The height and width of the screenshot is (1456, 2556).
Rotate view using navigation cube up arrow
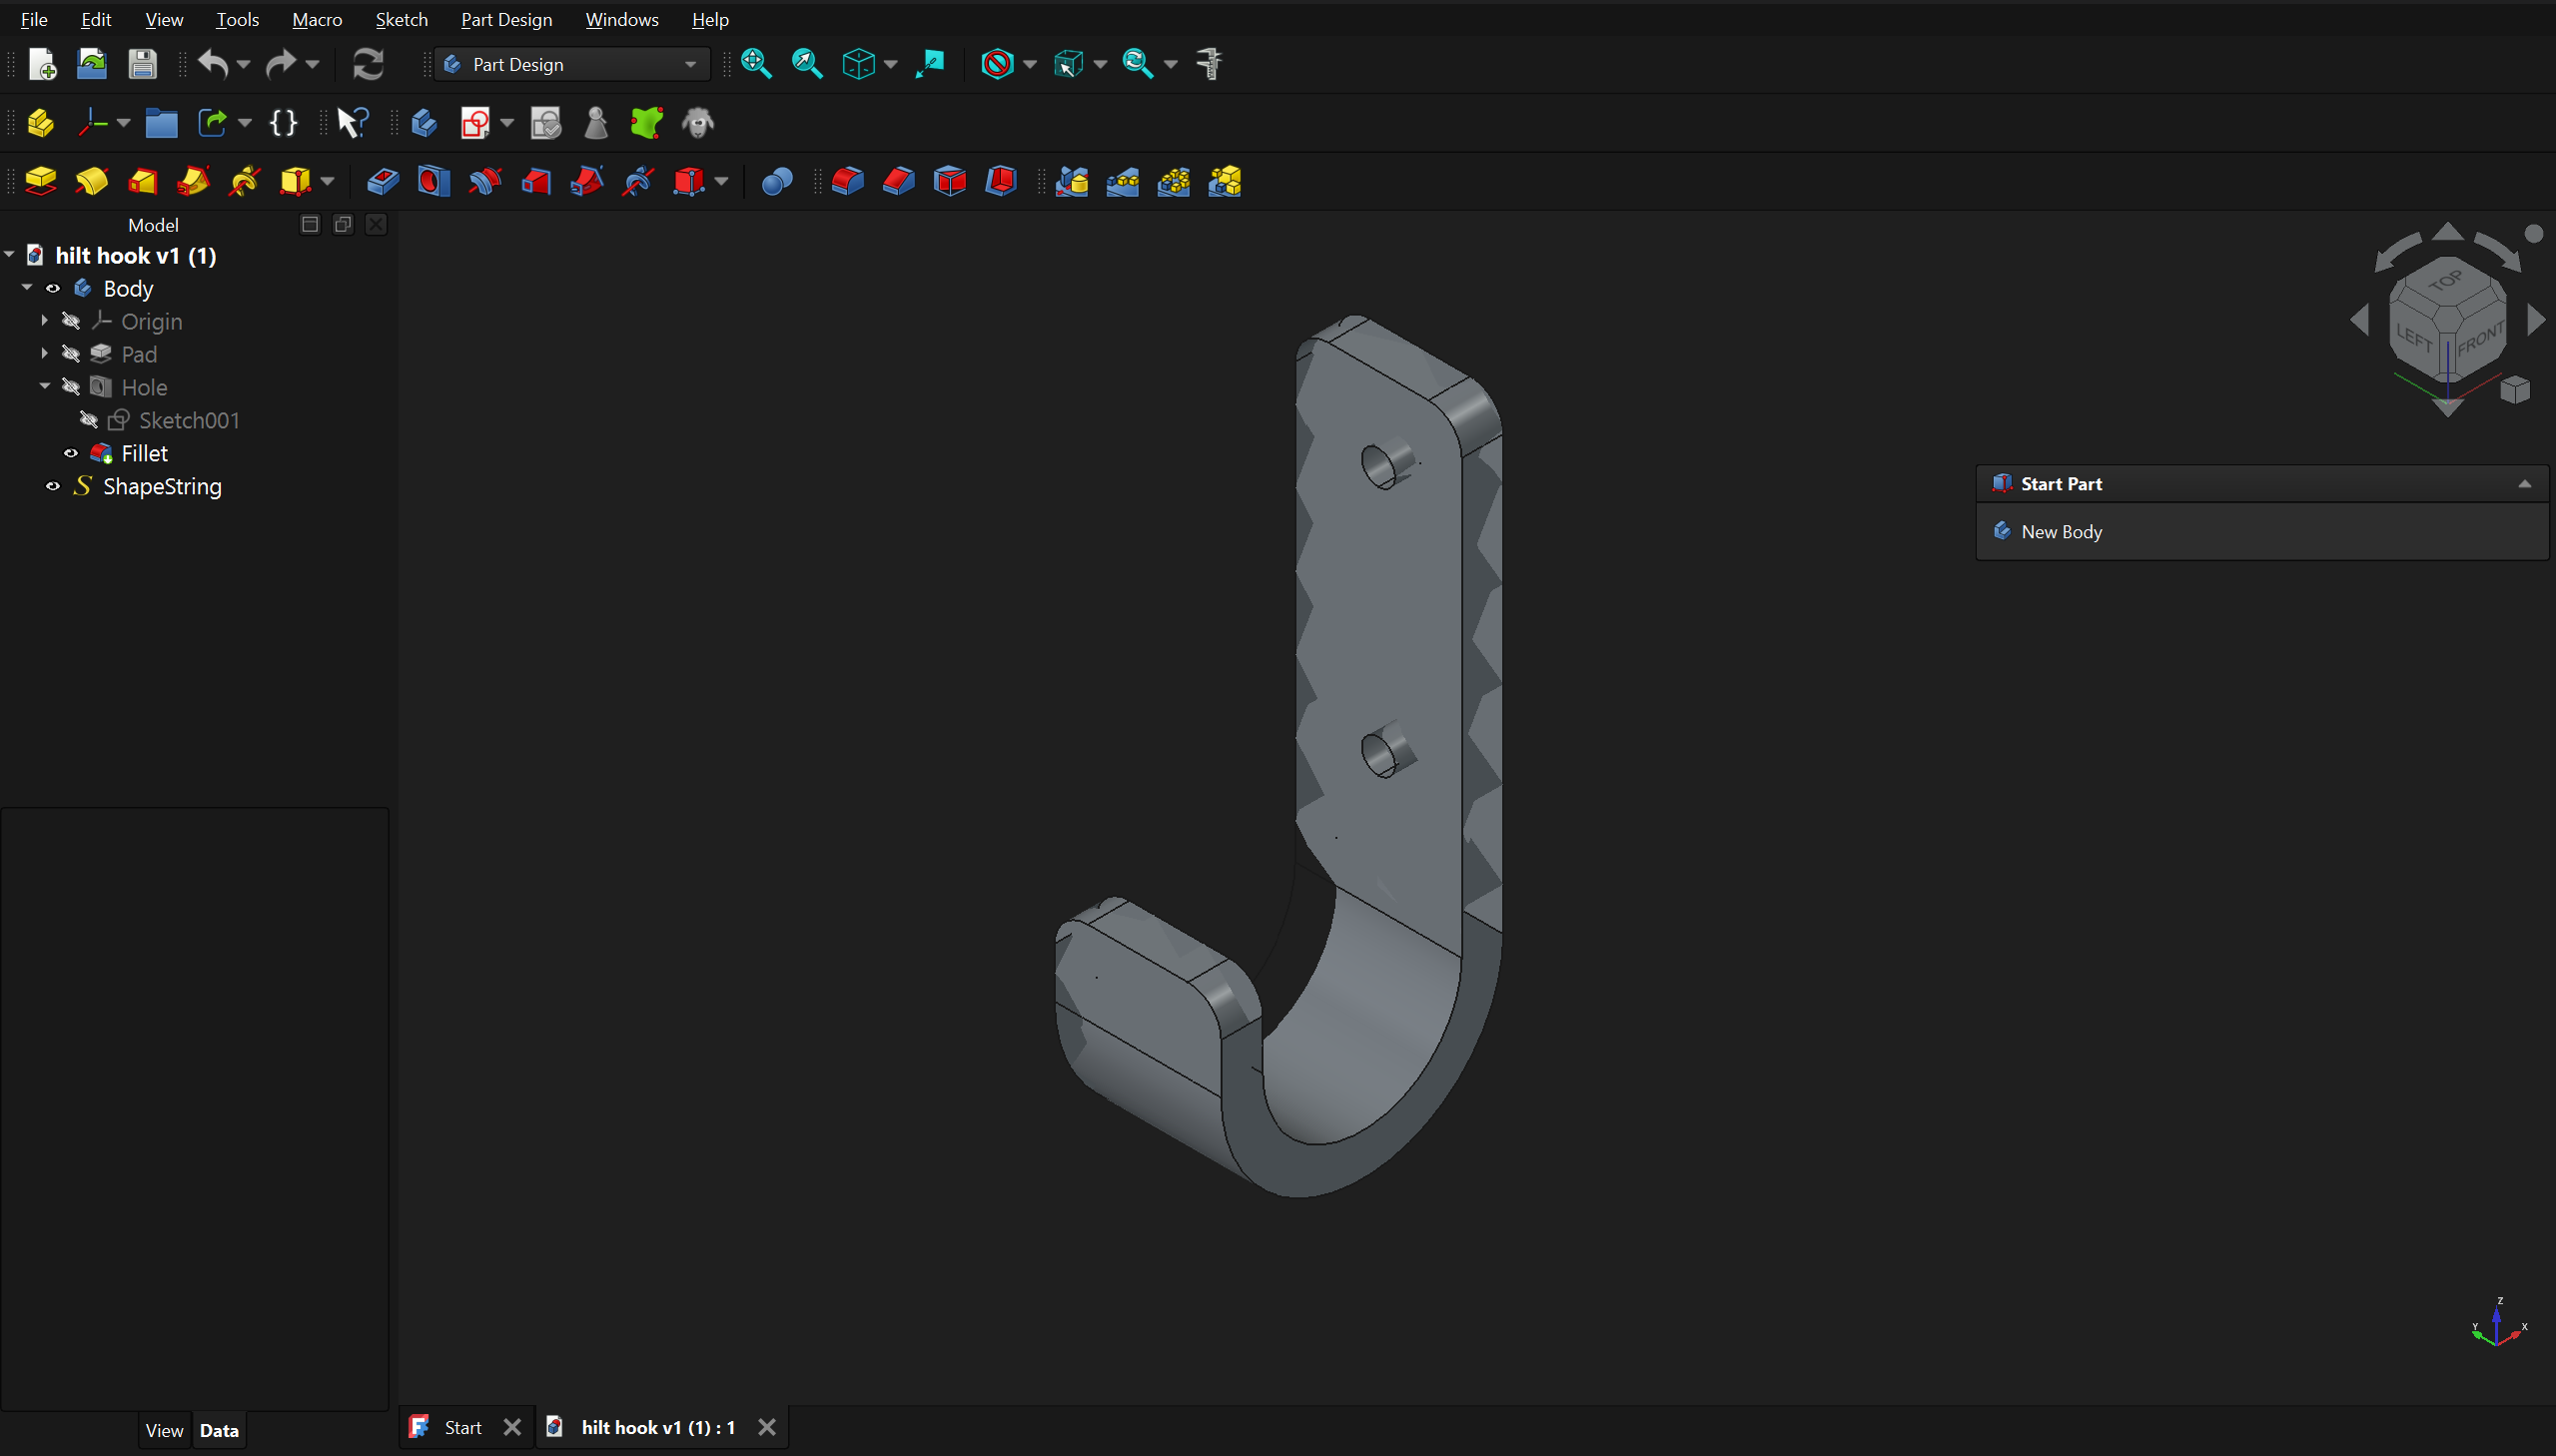2447,232
